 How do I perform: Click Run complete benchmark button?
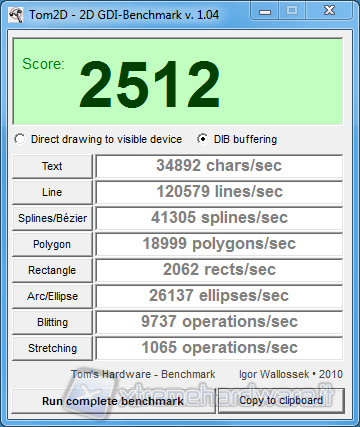point(113,401)
